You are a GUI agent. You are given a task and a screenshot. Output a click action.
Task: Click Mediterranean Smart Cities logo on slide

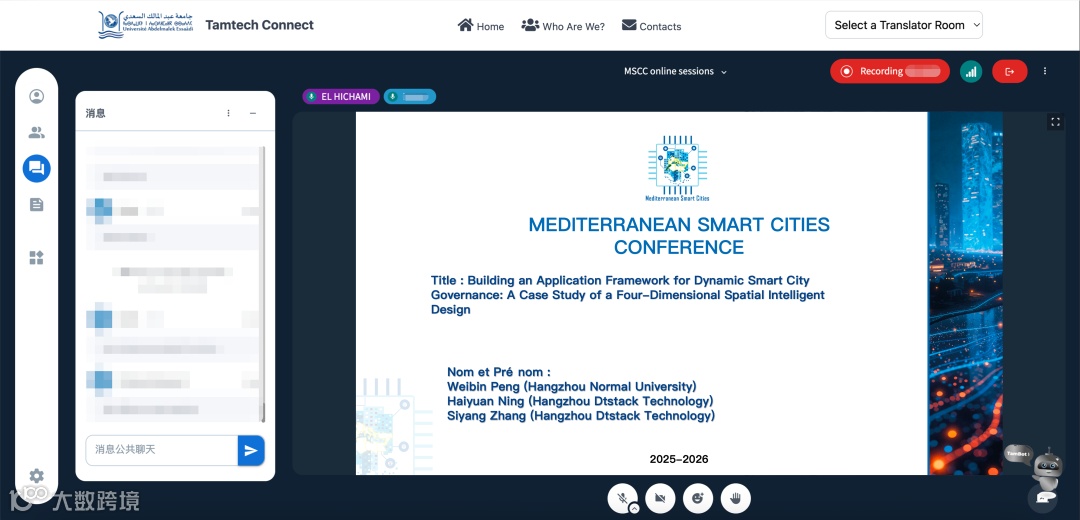coord(677,169)
